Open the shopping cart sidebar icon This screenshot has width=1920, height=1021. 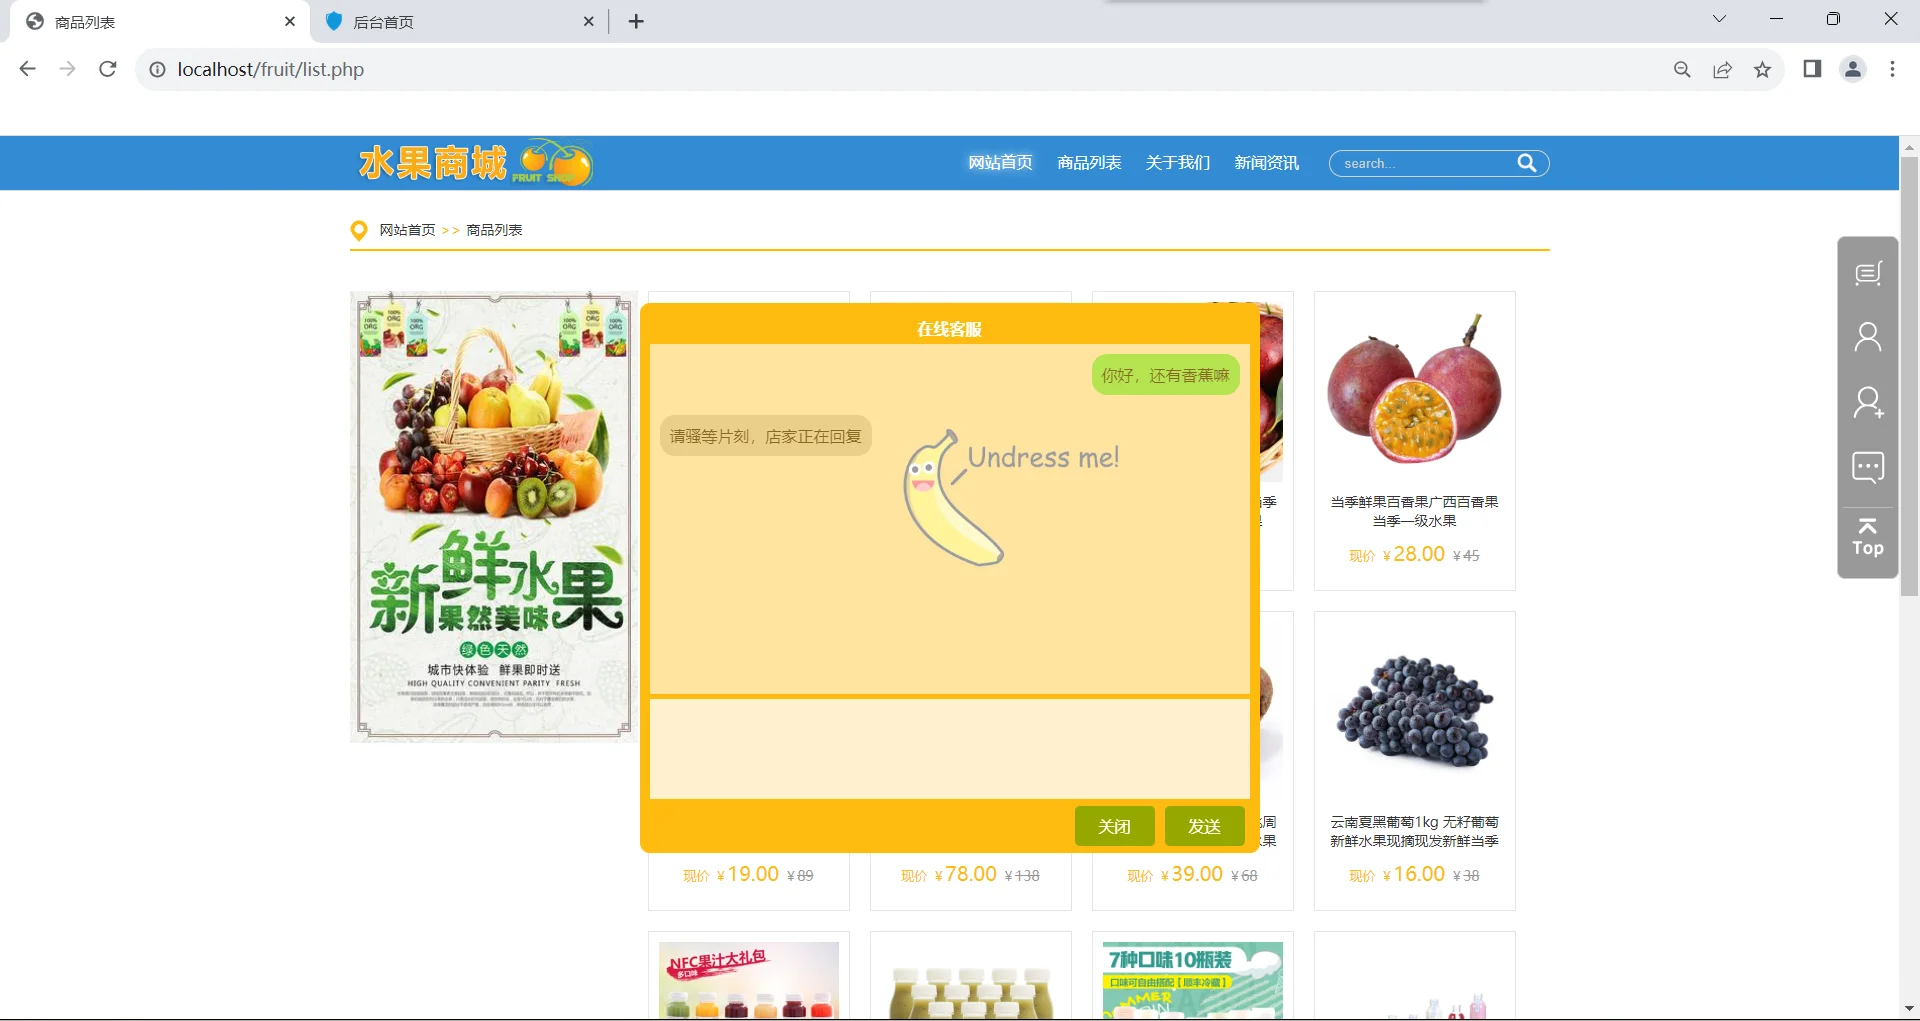point(1868,272)
